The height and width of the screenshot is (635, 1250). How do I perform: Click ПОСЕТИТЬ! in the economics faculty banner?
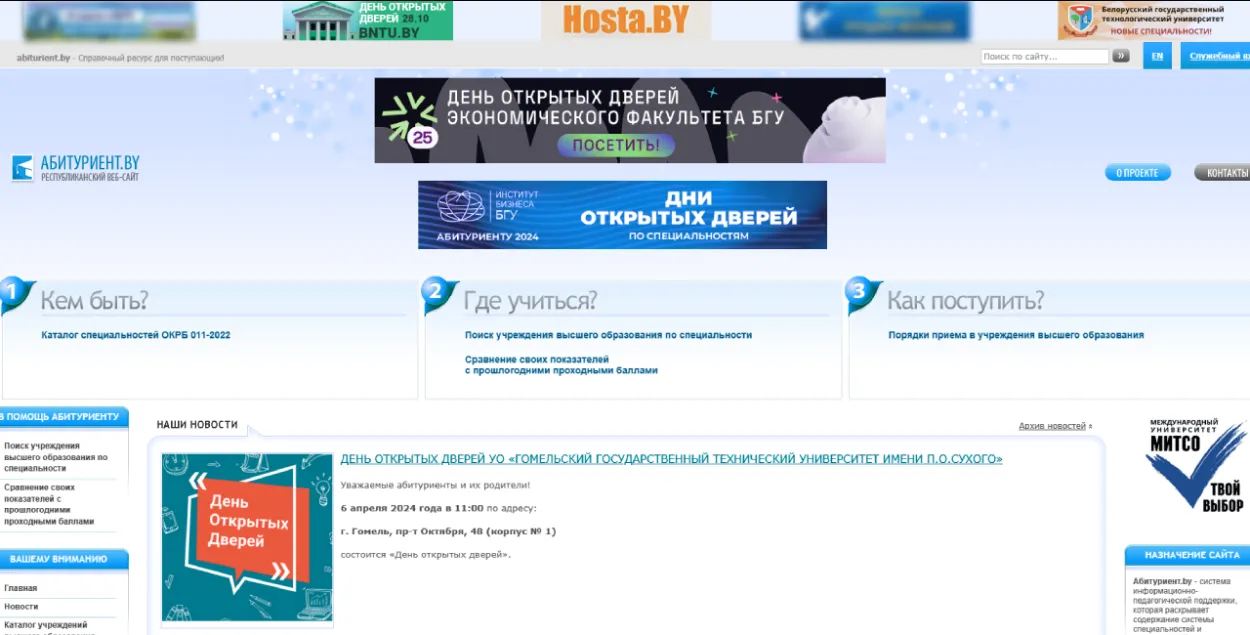click(616, 146)
